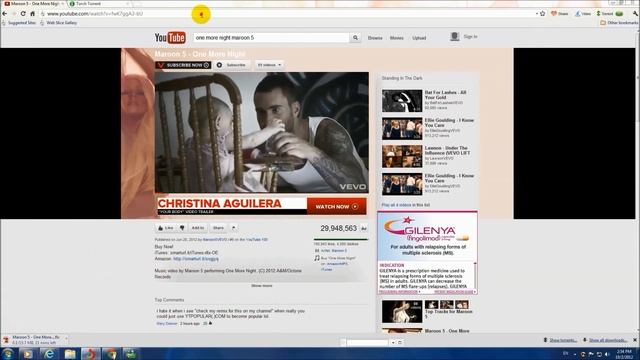Click the Sign In link

(470, 37)
